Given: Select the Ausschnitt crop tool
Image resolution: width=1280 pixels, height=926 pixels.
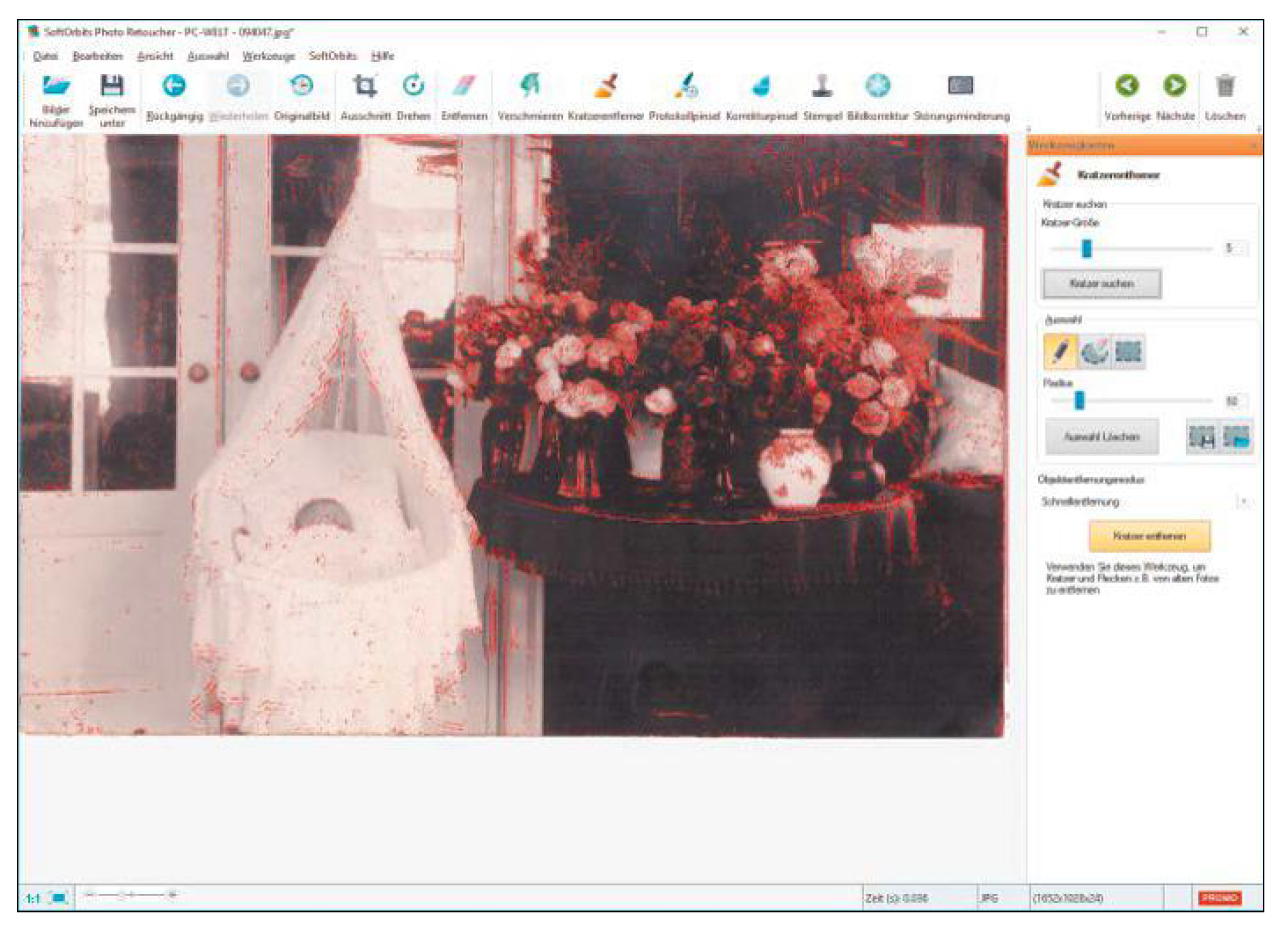Looking at the screenshot, I should pyautogui.click(x=364, y=88).
